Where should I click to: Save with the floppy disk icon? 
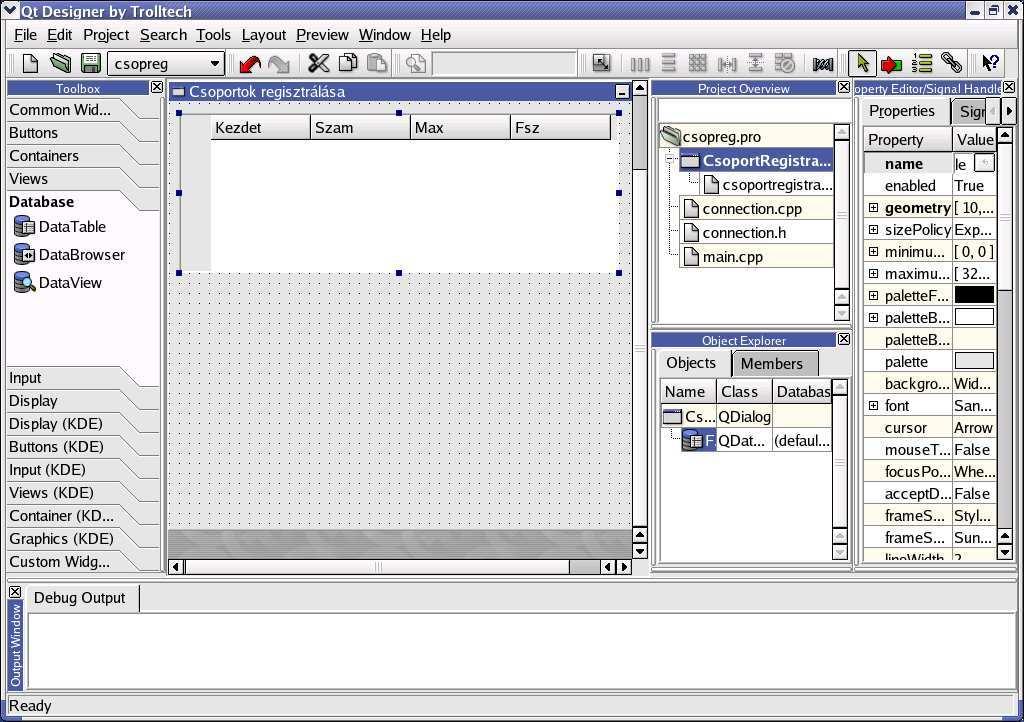coord(91,63)
